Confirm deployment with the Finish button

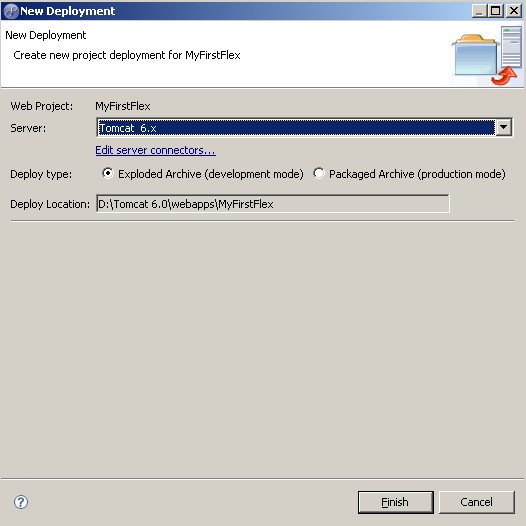396,502
